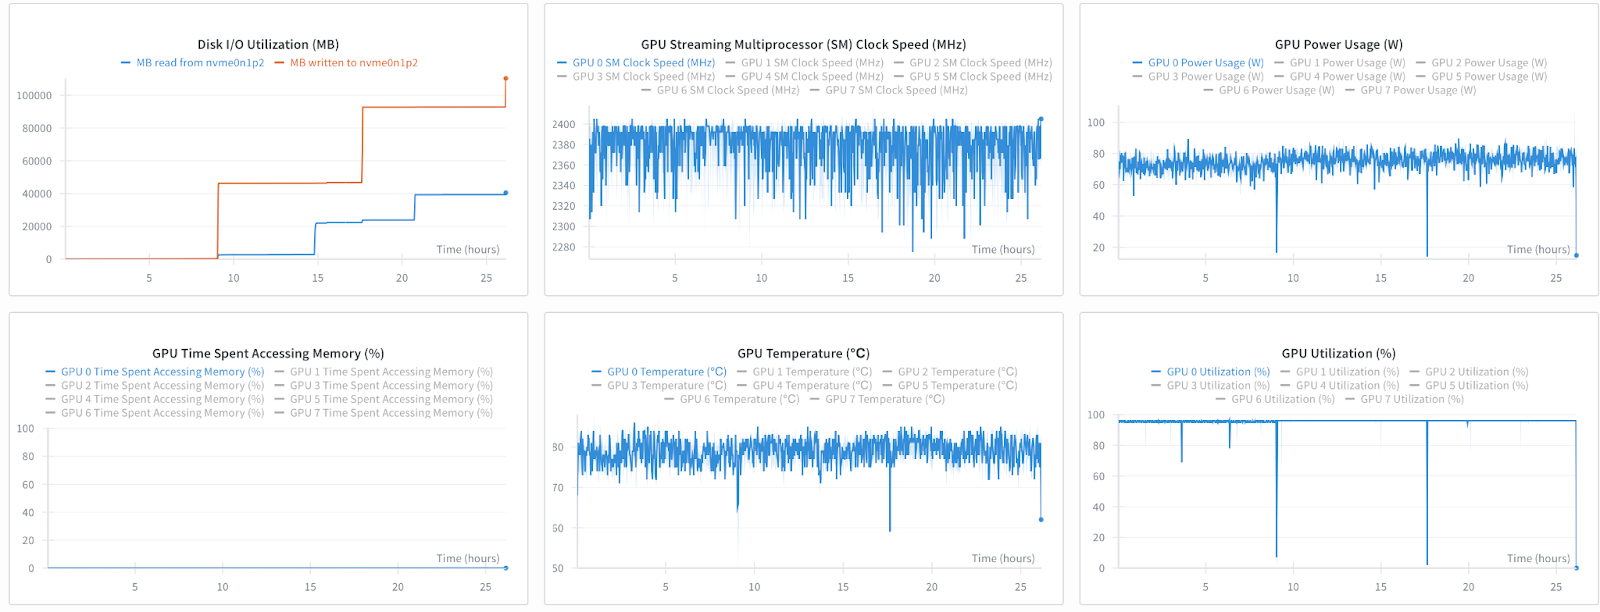
Task: Hide the GPU 0 Temperature series
Action: point(666,372)
